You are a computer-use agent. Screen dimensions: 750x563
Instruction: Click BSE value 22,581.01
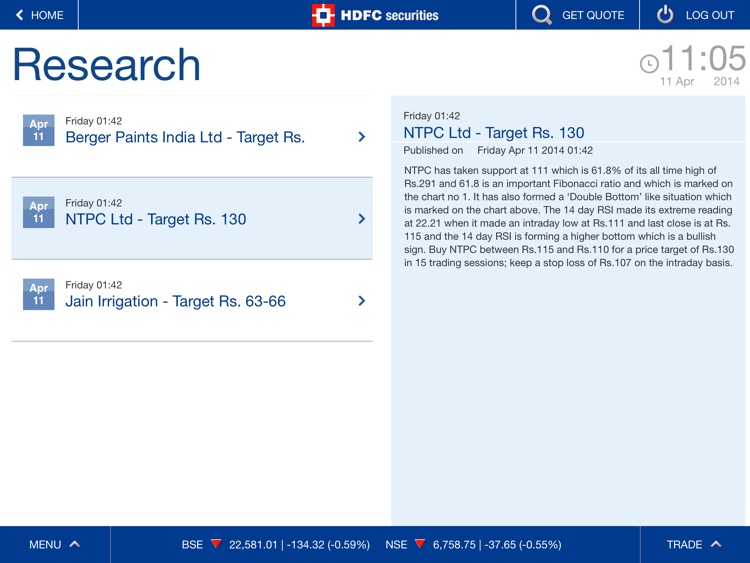[253, 545]
